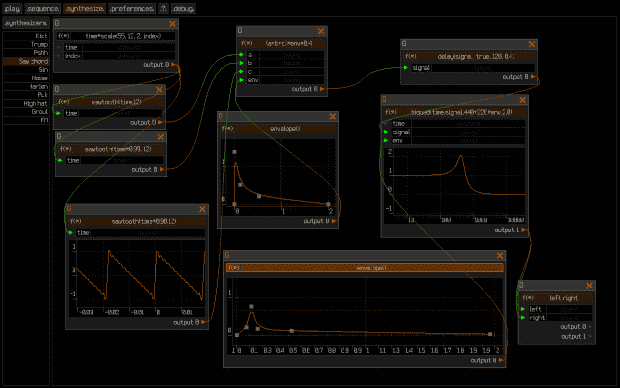Select the Trump synthesizer
This screenshot has height=388, width=620.
point(26,44)
